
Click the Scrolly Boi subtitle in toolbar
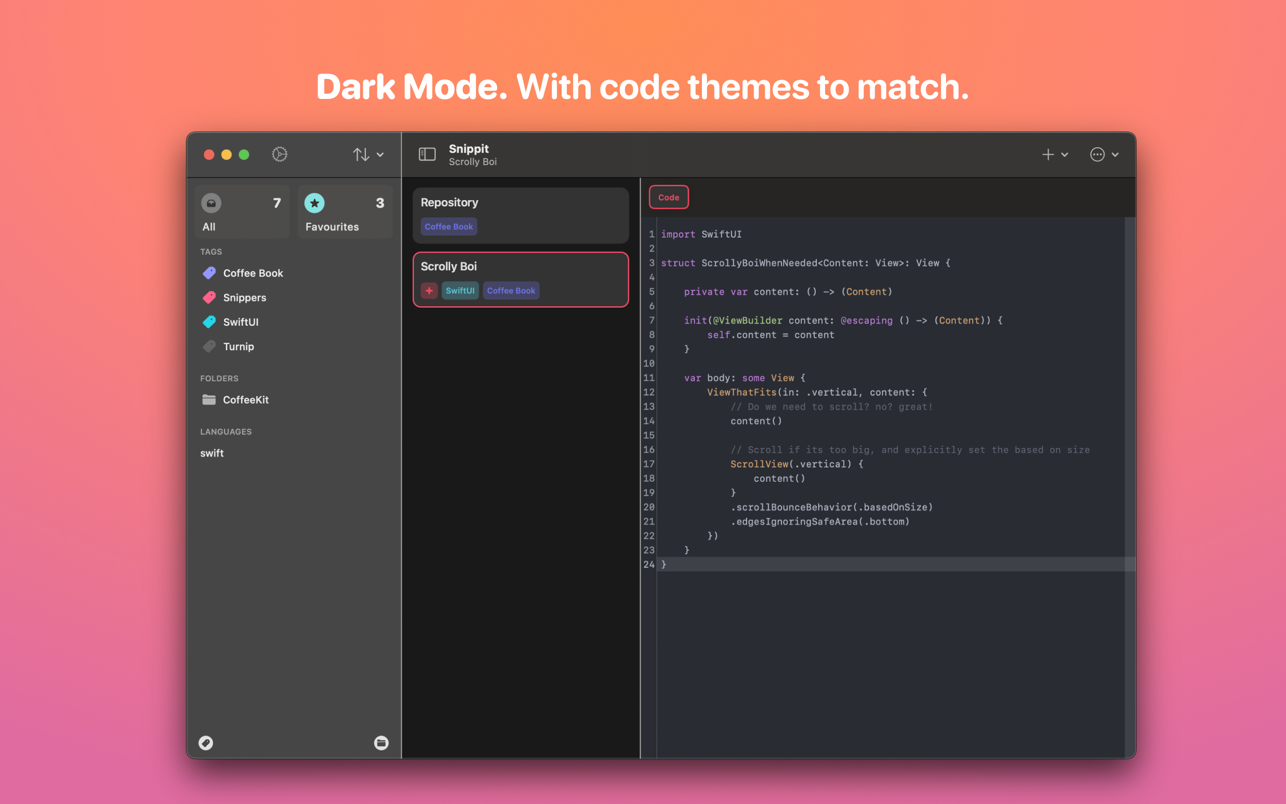[x=473, y=162]
